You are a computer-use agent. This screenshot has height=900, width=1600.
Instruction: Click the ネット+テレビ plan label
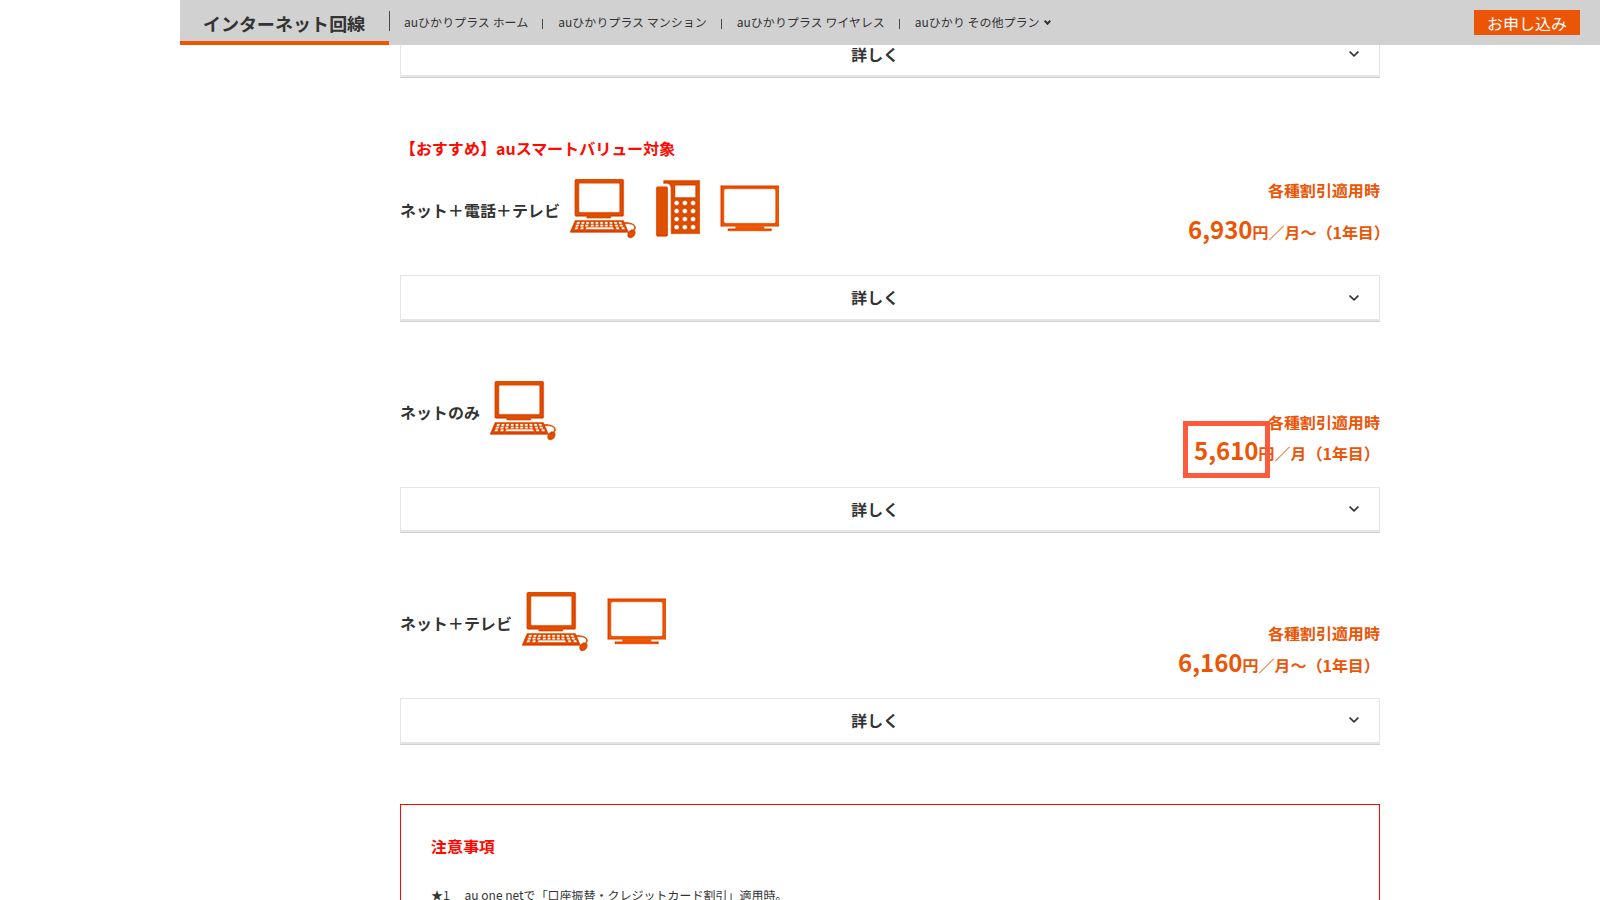[456, 624]
